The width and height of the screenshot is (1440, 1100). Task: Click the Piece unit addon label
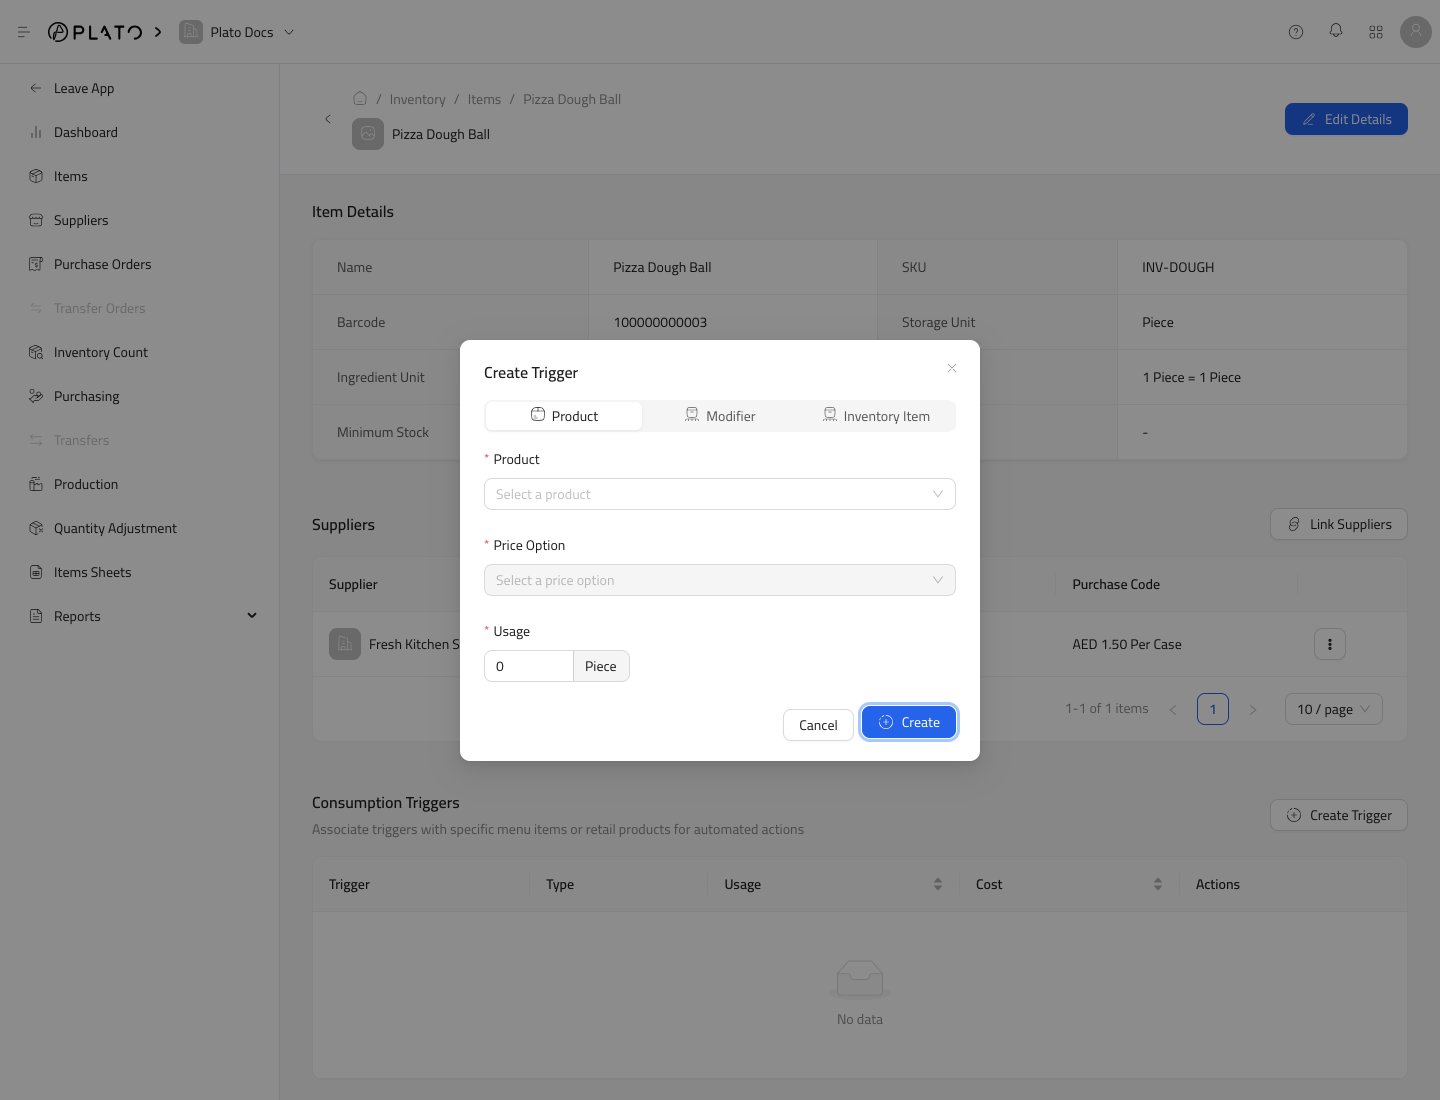pos(601,666)
